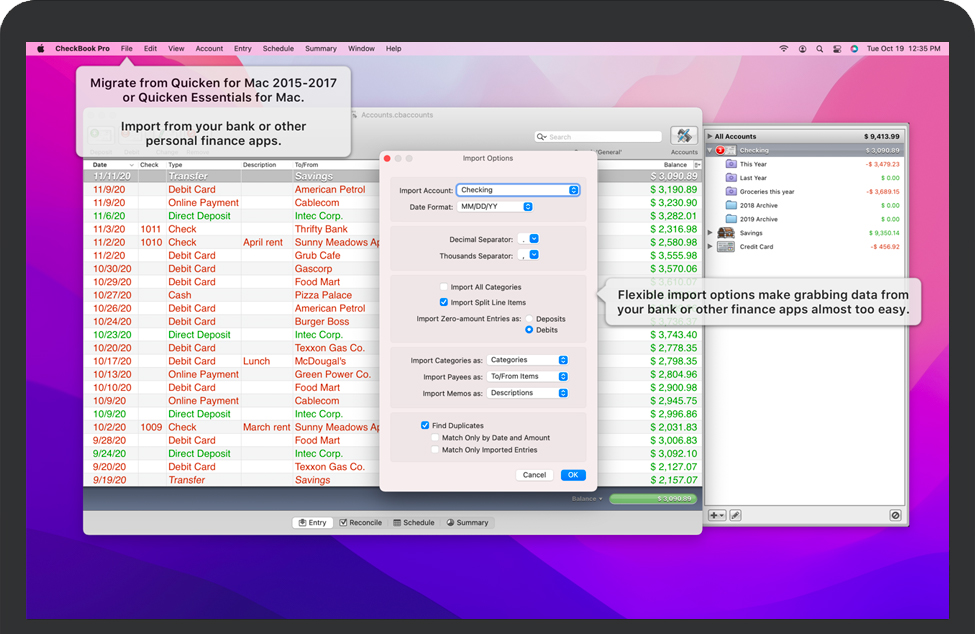Click the delete account icon in accounts panel
This screenshot has height=634, width=975.
point(895,515)
